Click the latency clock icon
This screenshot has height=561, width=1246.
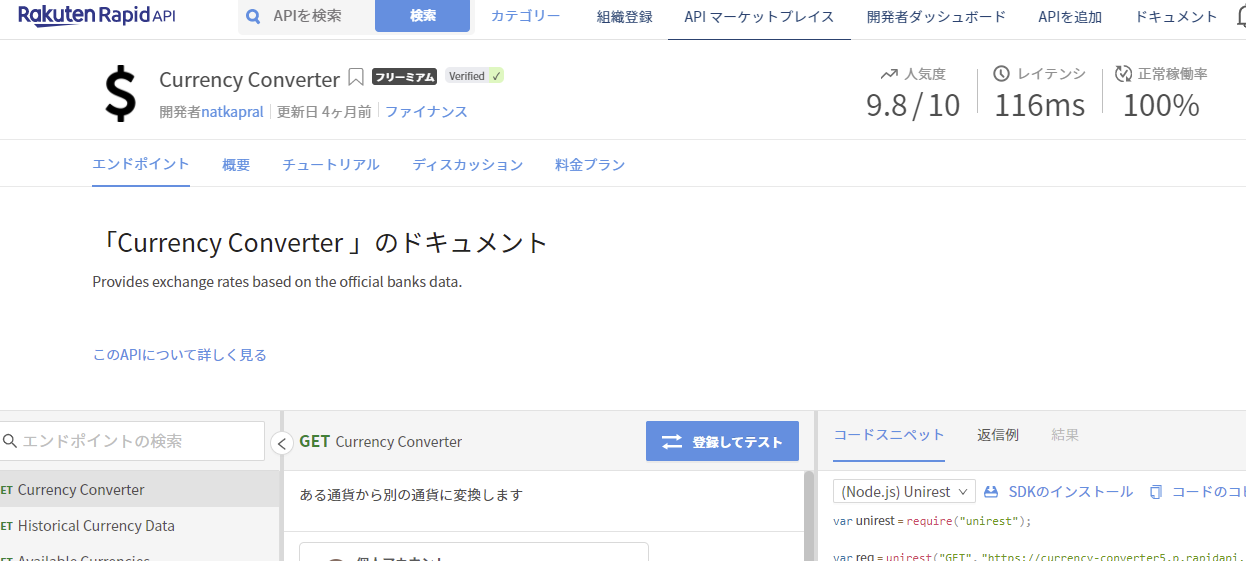coord(1002,74)
